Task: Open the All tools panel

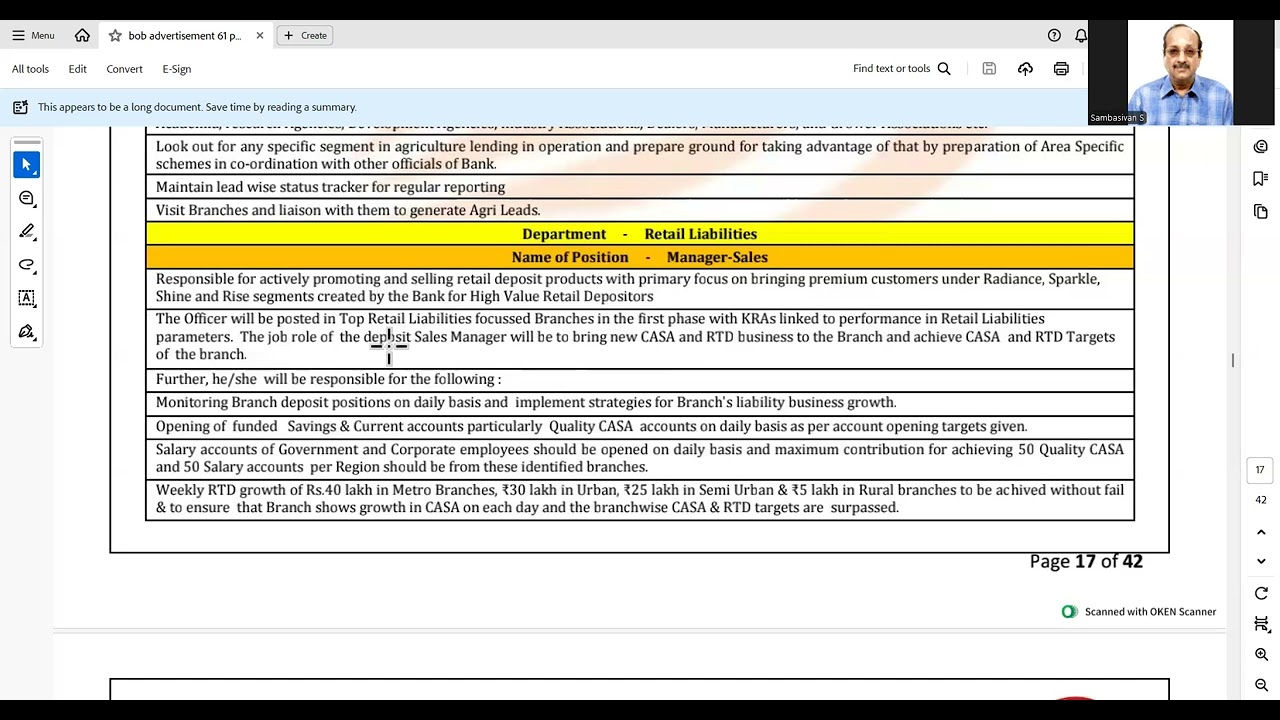Action: [x=30, y=69]
